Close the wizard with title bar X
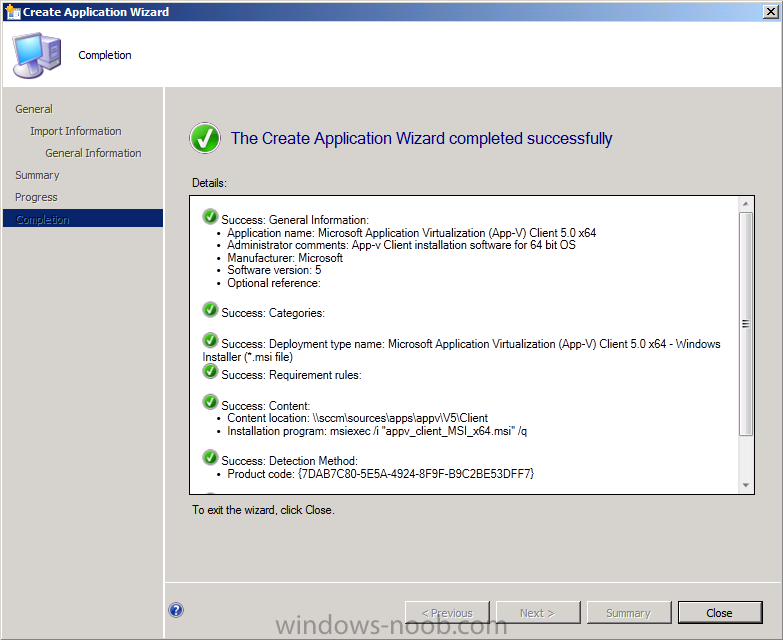The width and height of the screenshot is (783, 640). [x=771, y=11]
